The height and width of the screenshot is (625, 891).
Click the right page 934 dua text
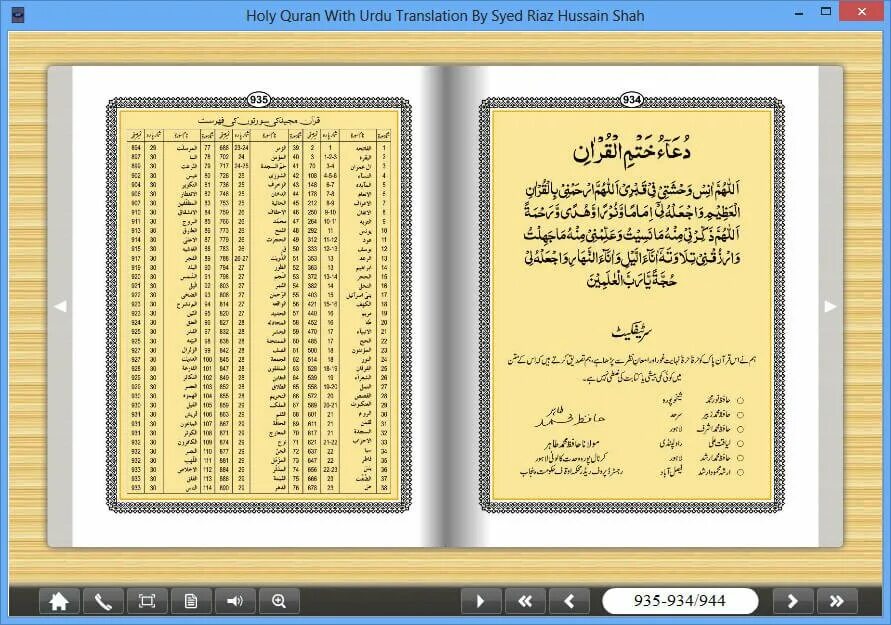pyautogui.click(x=632, y=233)
